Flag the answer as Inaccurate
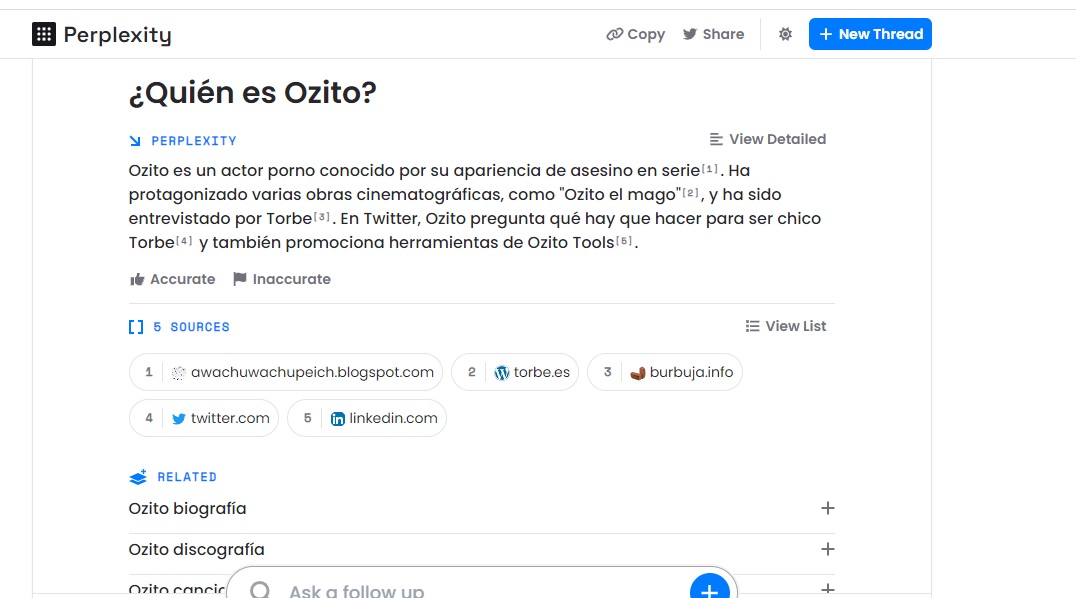The height and width of the screenshot is (598, 1076). (x=281, y=279)
